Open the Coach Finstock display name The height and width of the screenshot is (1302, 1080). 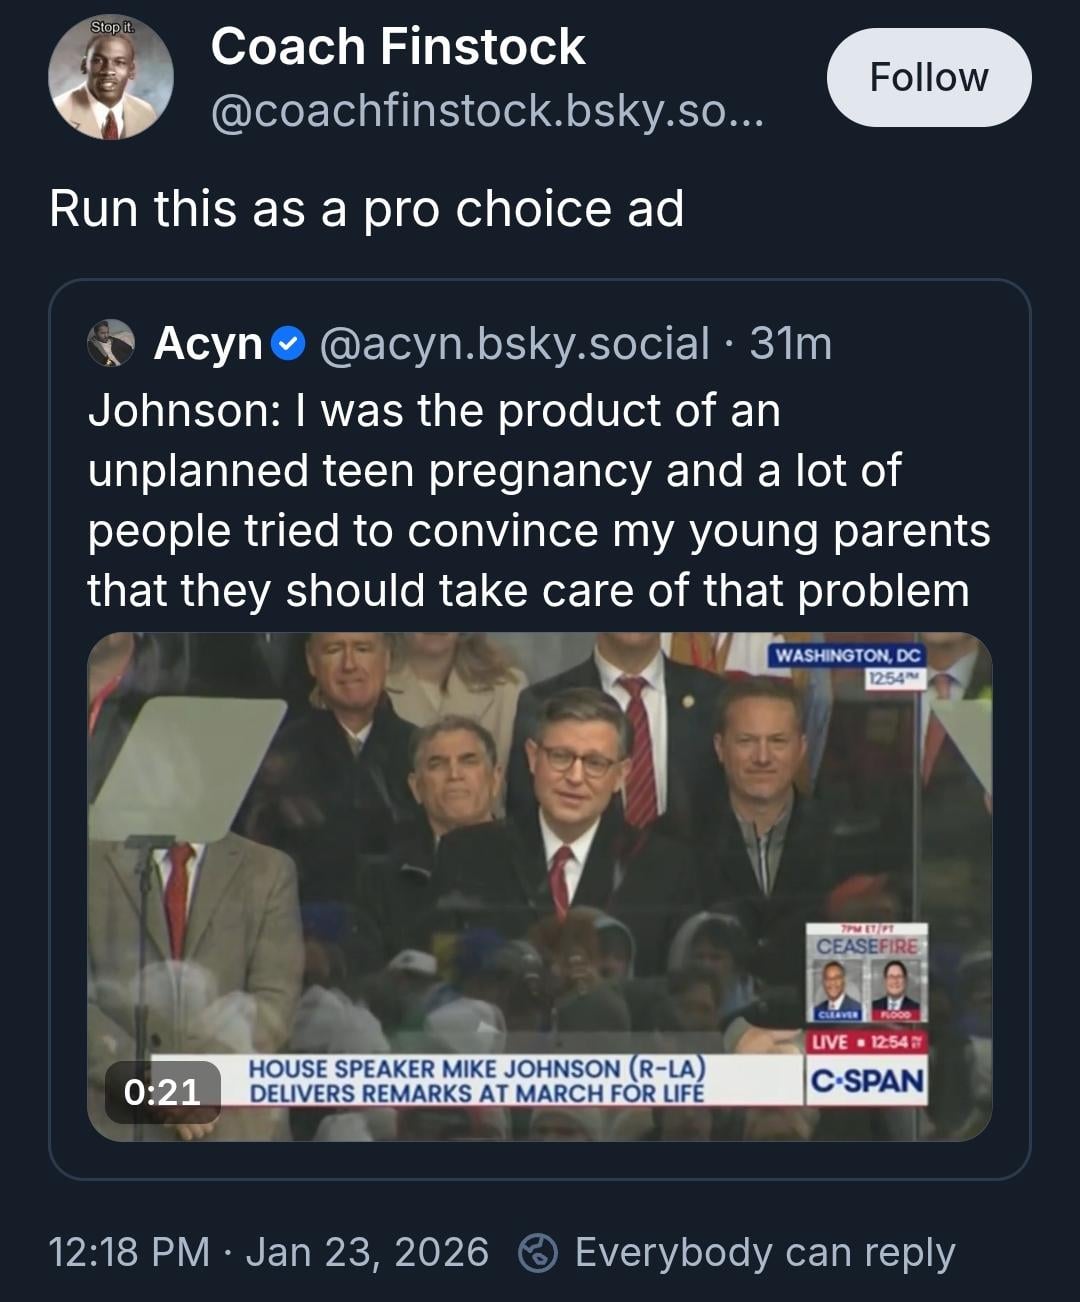click(397, 47)
